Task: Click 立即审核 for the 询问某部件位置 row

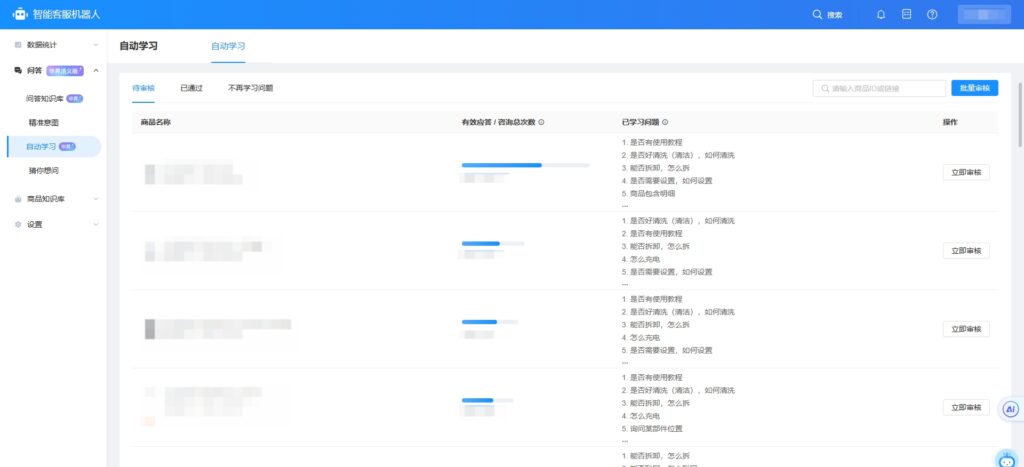Action: click(966, 408)
